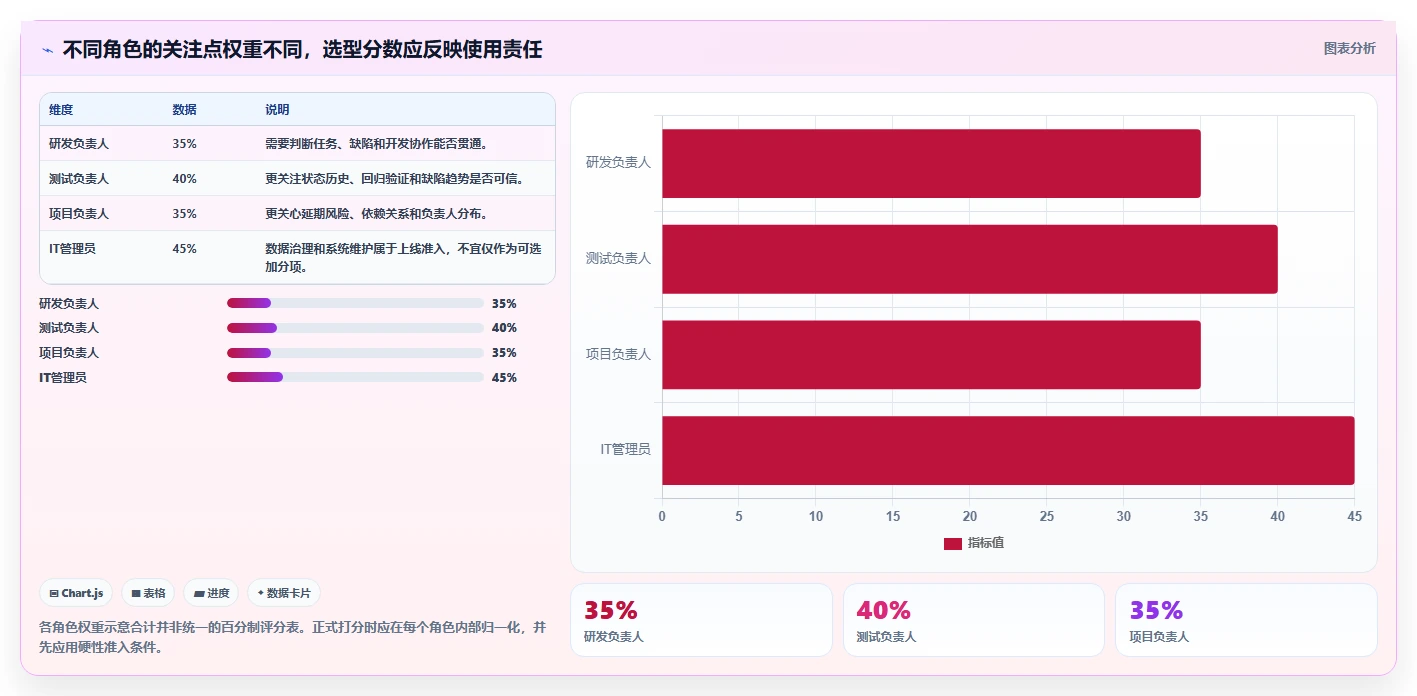Click the 测试负责人 chart bar
The image size is (1417, 696).
tap(969, 259)
